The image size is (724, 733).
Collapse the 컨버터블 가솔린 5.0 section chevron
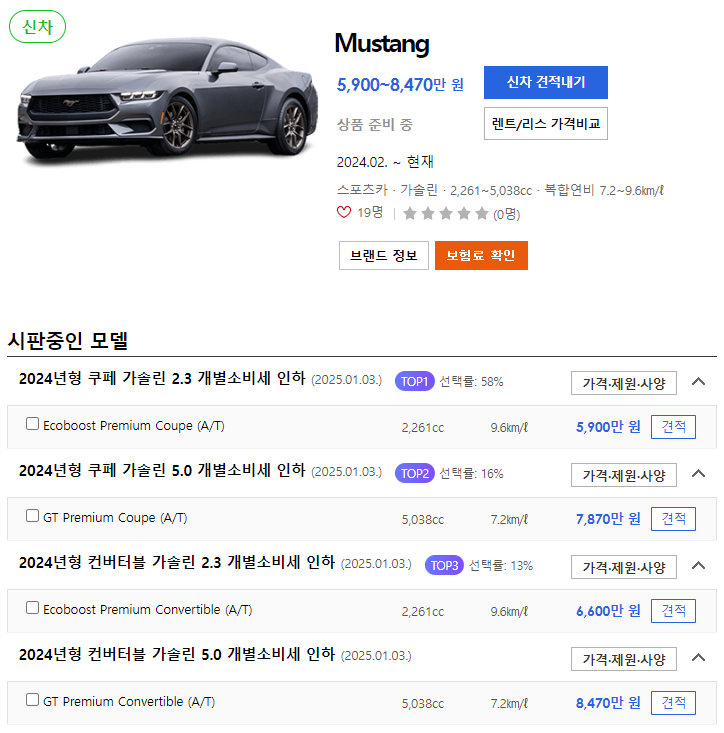click(698, 658)
